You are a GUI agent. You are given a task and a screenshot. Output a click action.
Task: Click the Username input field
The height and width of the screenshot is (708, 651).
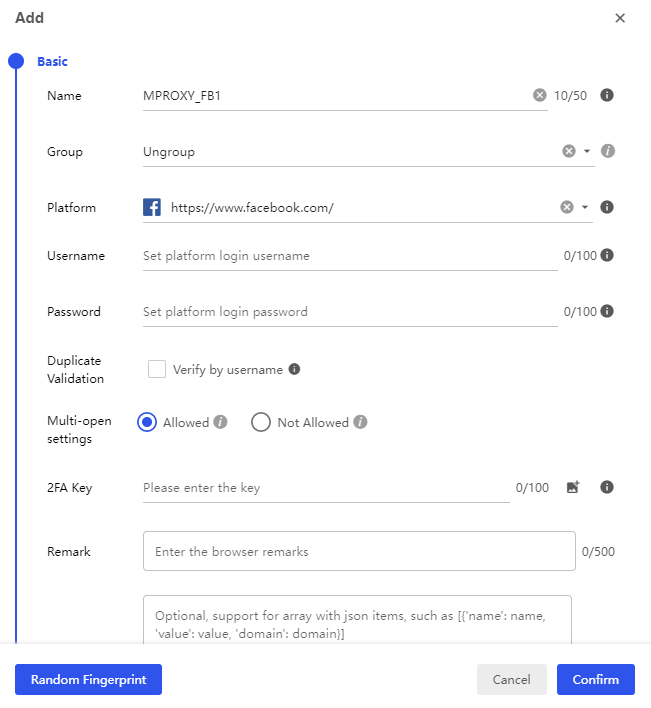350,256
